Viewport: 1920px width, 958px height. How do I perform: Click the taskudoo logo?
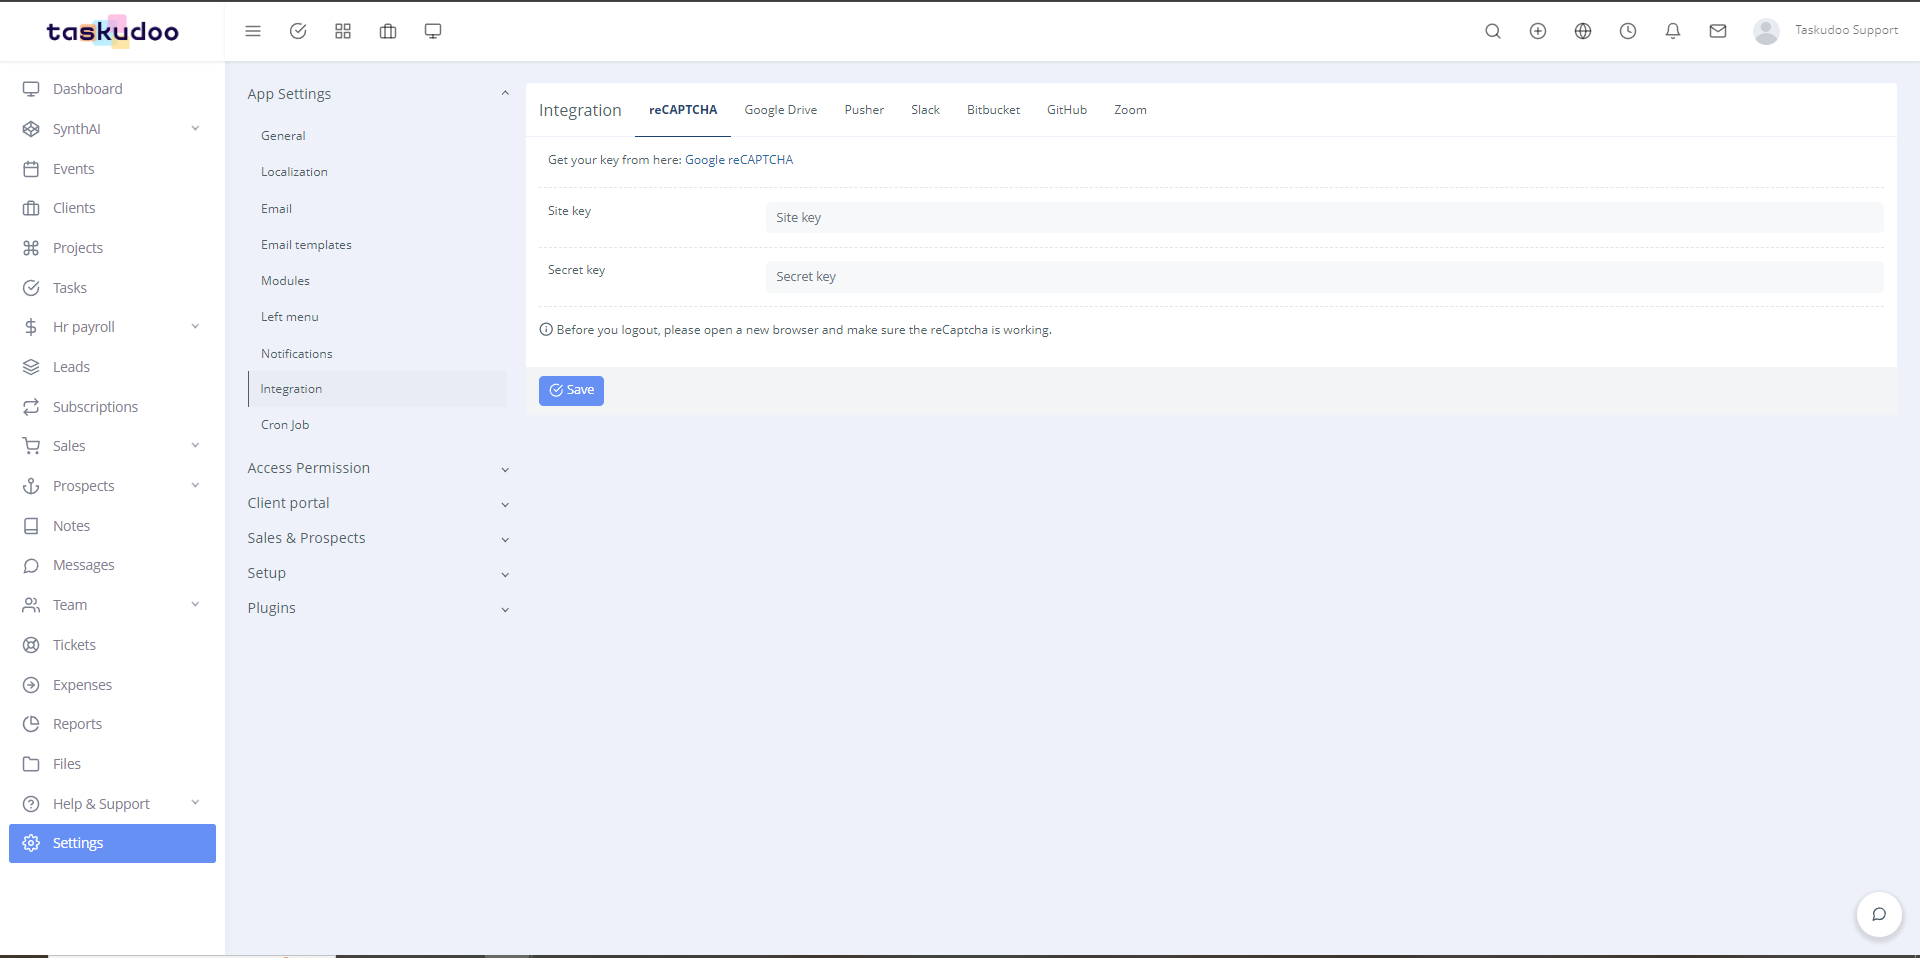112,31
